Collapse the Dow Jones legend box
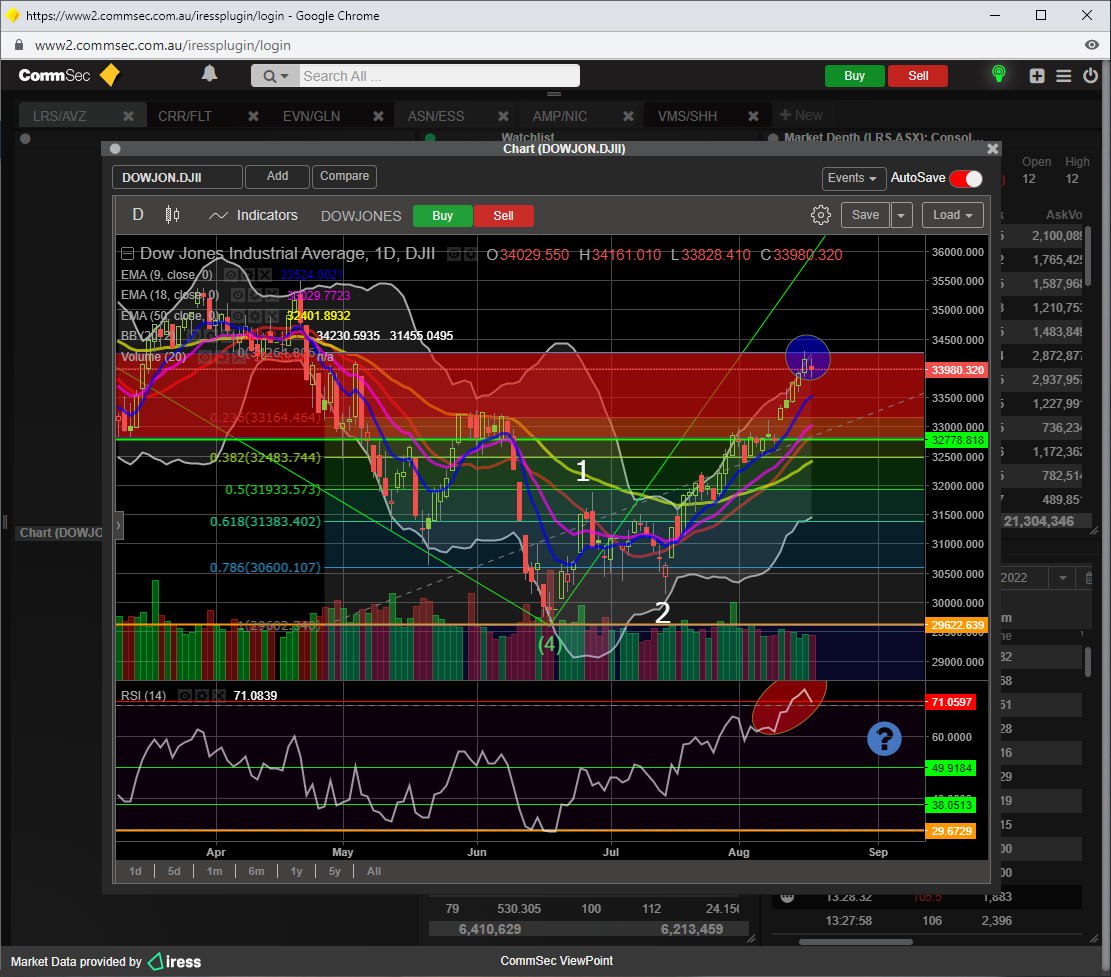Viewport: 1111px width, 977px height. click(x=127, y=254)
